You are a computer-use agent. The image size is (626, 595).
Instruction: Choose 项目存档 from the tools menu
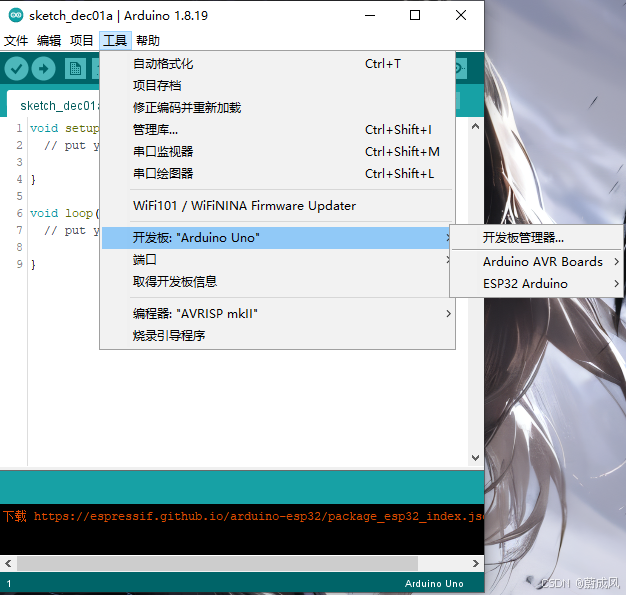click(x=277, y=85)
